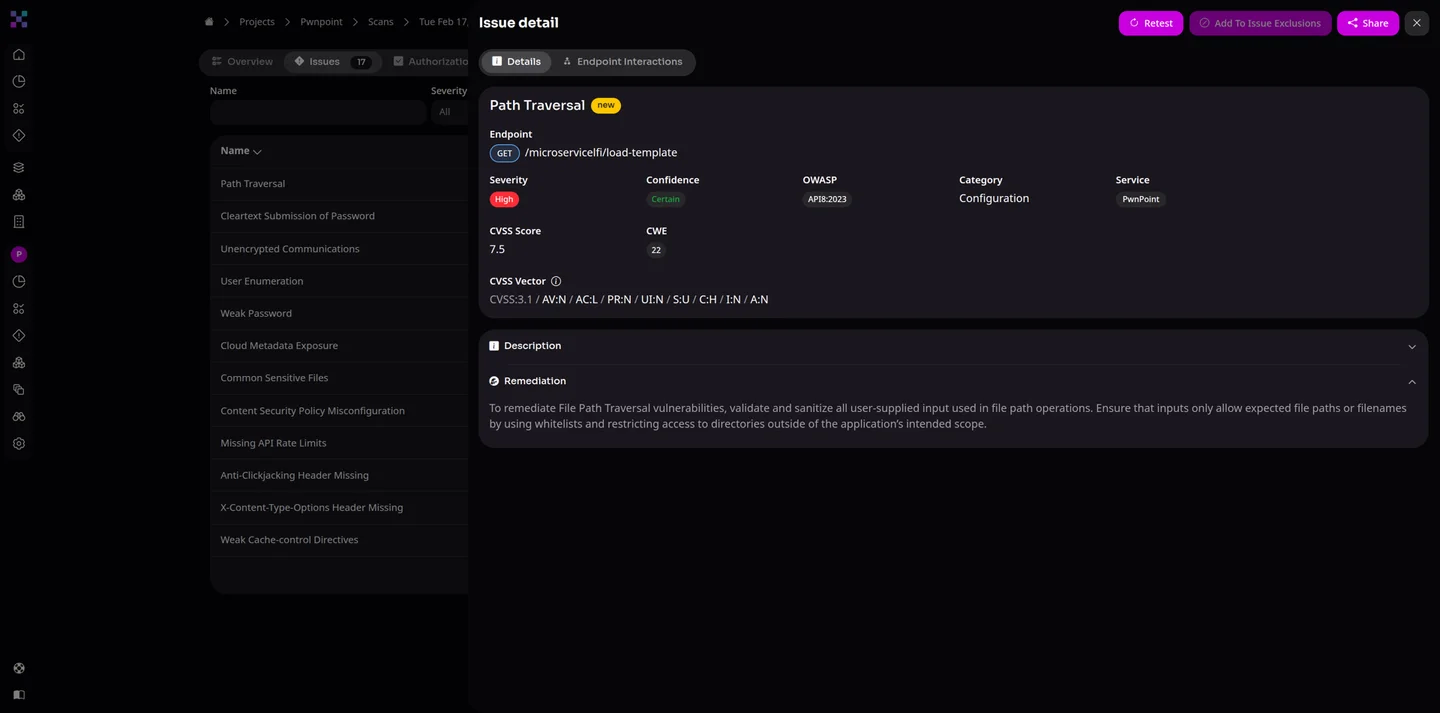Switch to Endpoint Interactions tab
Screen dimensions: 1440x713
(622, 62)
